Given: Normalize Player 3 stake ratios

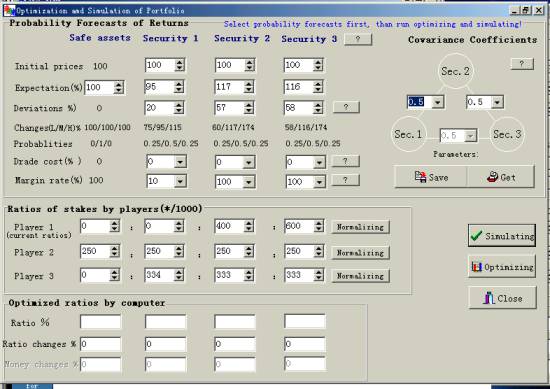Looking at the screenshot, I should click(360, 276).
